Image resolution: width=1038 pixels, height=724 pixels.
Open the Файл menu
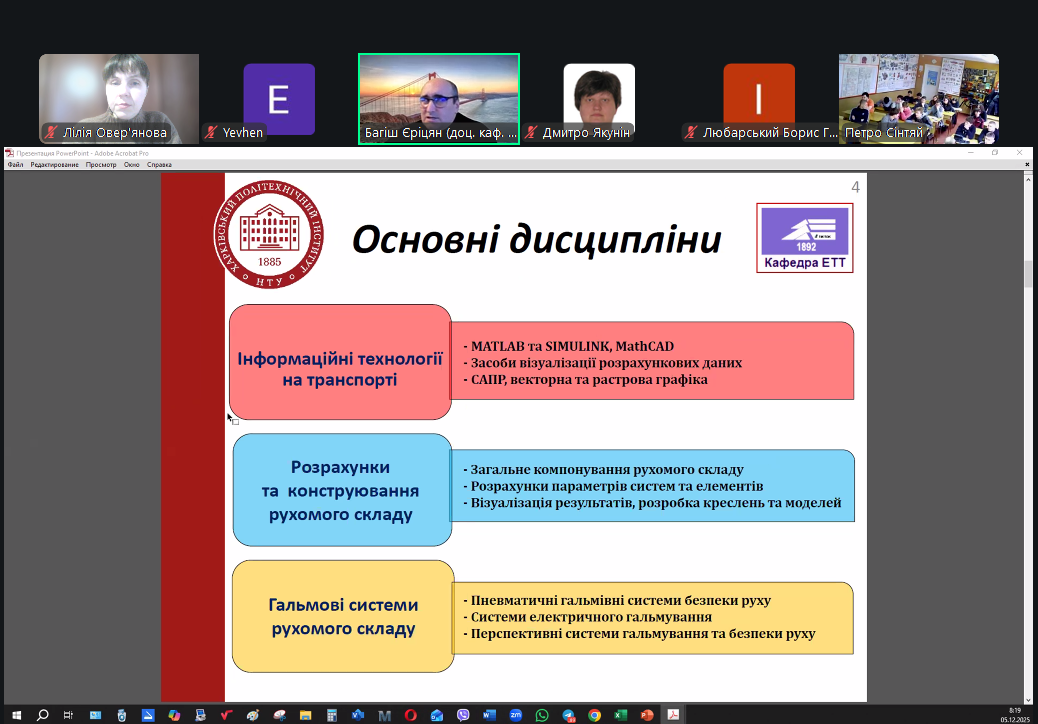pos(15,164)
